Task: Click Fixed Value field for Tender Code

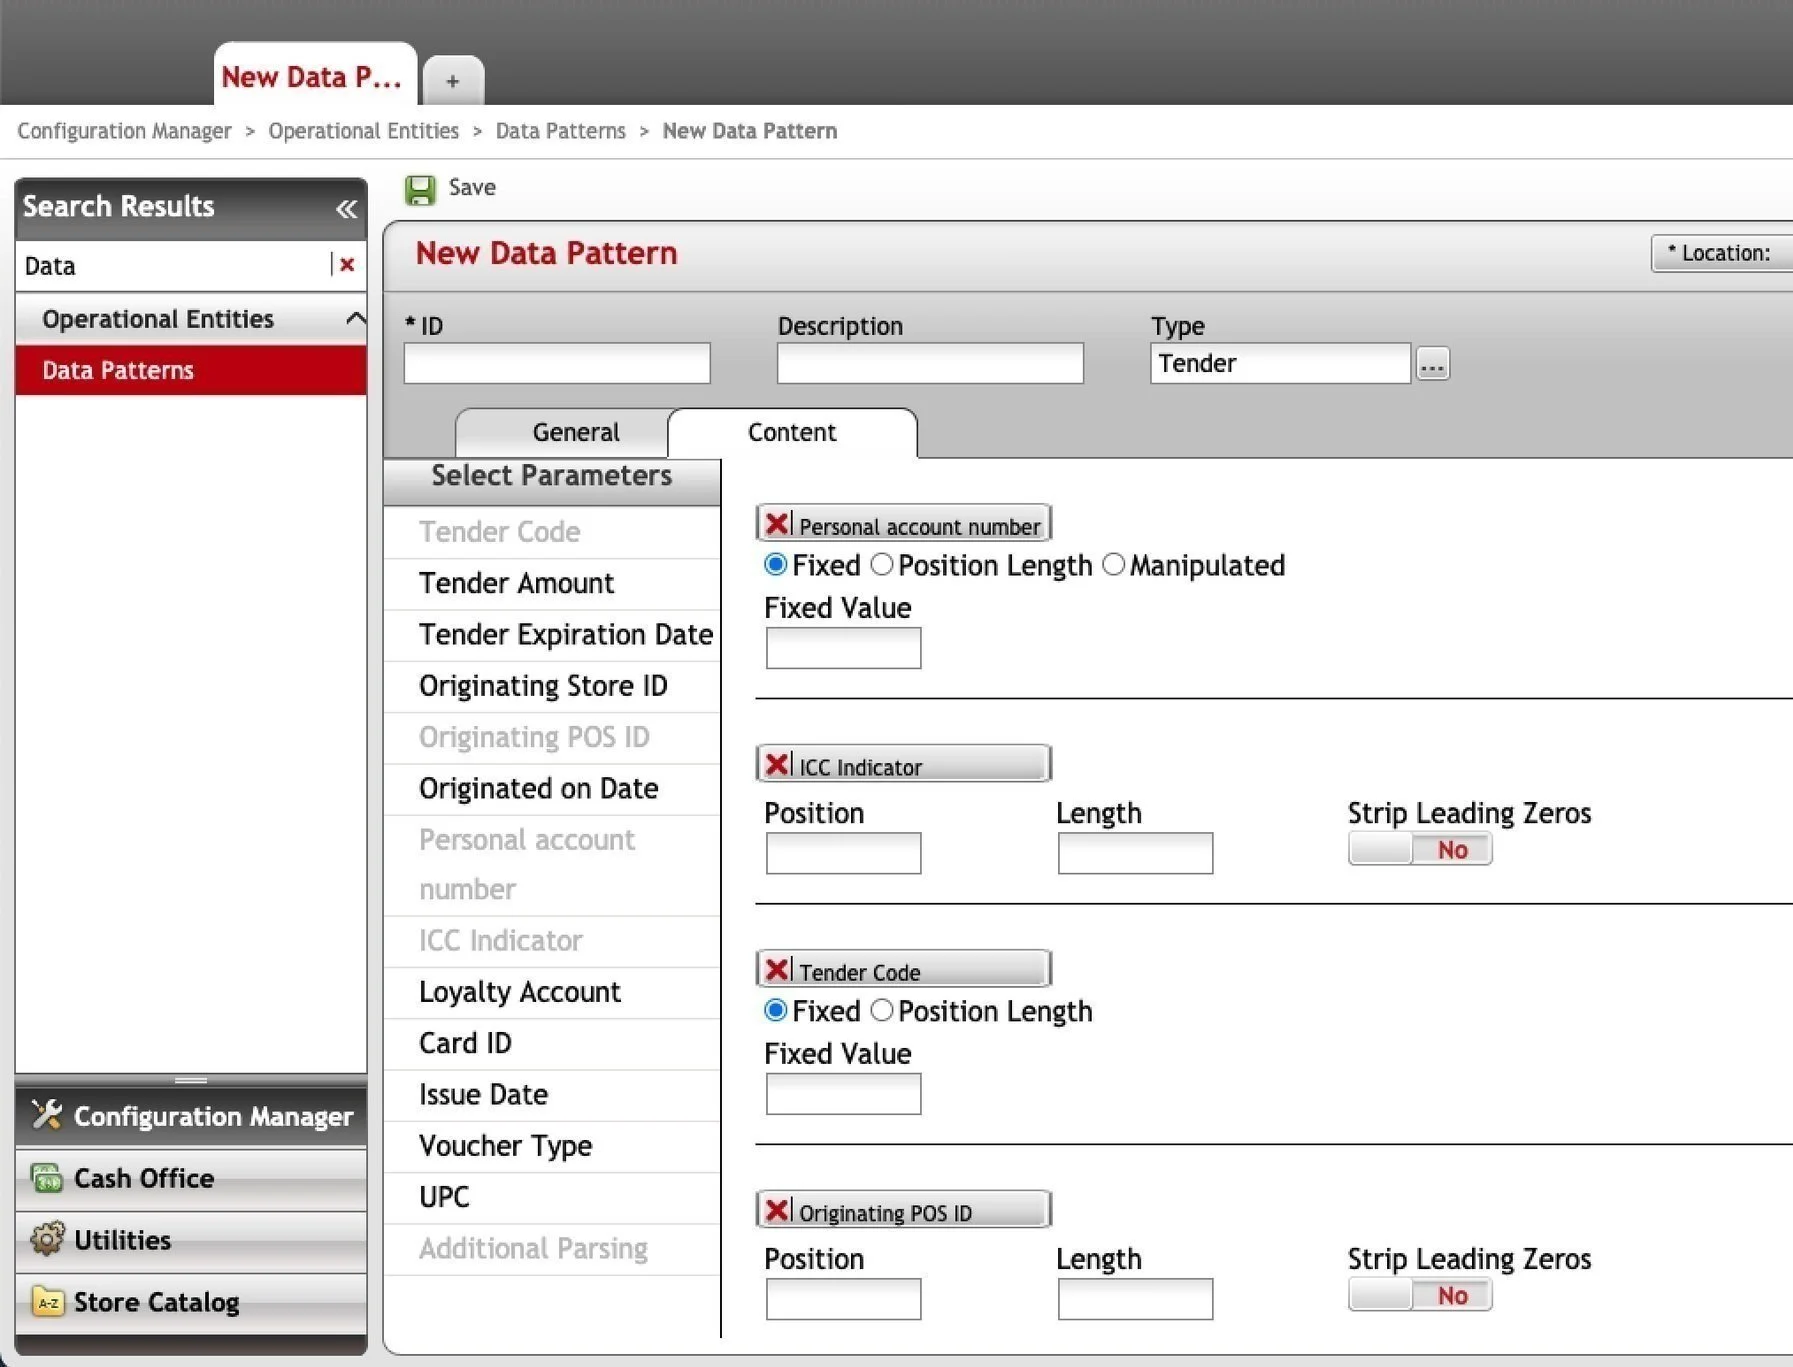Action: (843, 1094)
